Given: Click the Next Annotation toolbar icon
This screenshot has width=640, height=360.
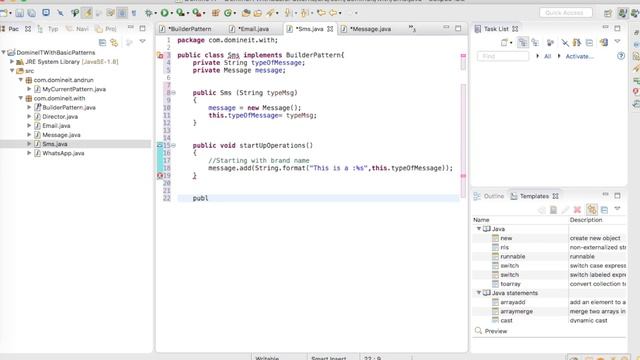Looking at the screenshot, I should coord(288,13).
